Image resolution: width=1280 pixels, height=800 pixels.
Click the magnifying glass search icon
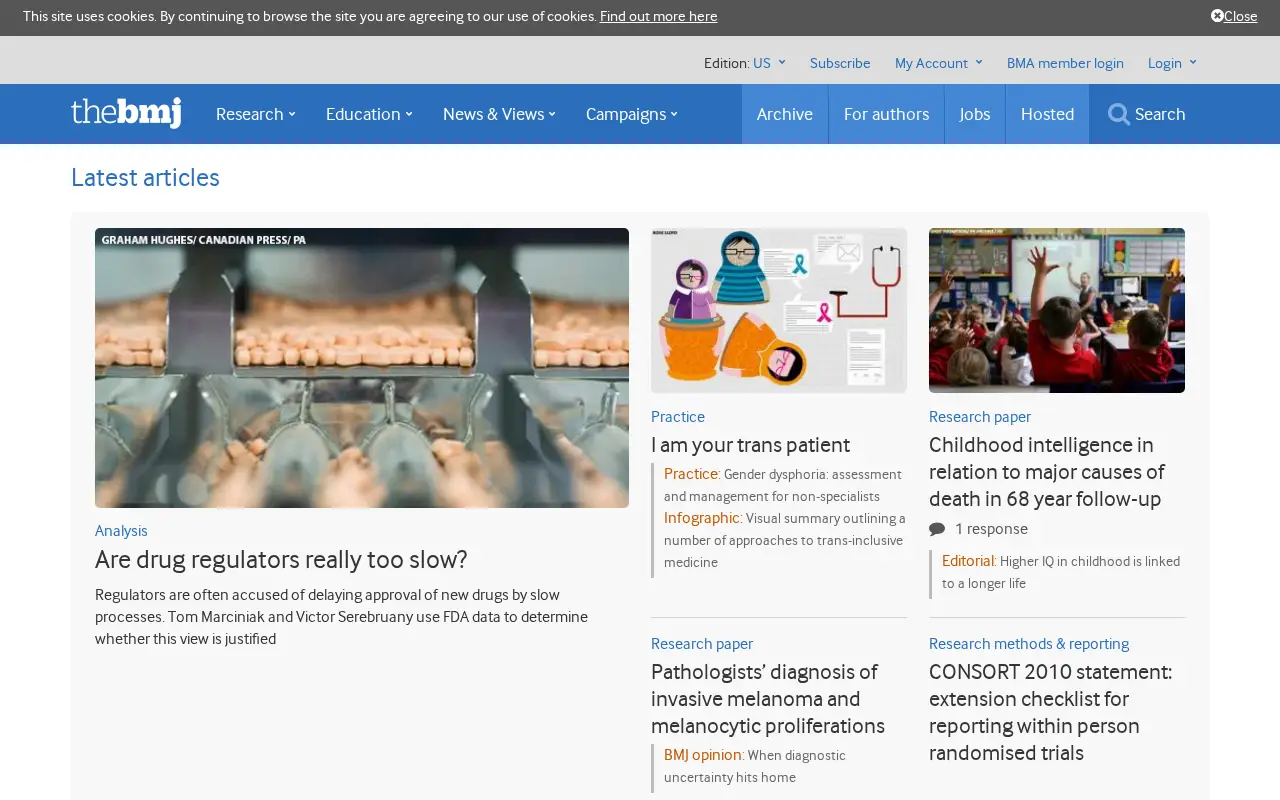pyautogui.click(x=1119, y=114)
